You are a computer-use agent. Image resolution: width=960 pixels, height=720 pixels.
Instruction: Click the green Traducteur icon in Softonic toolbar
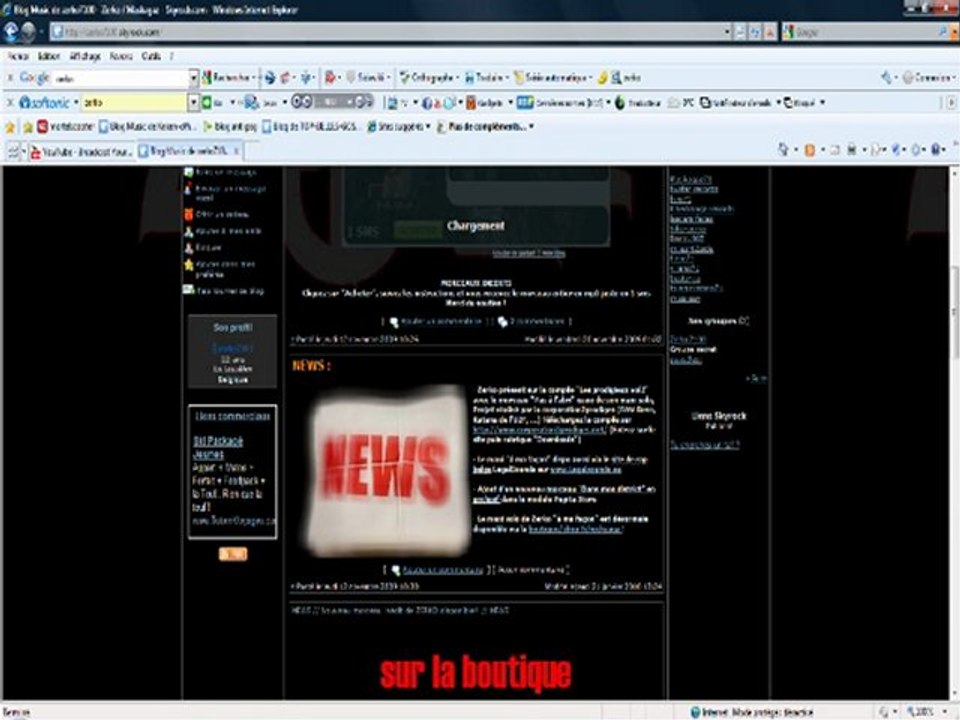(620, 103)
